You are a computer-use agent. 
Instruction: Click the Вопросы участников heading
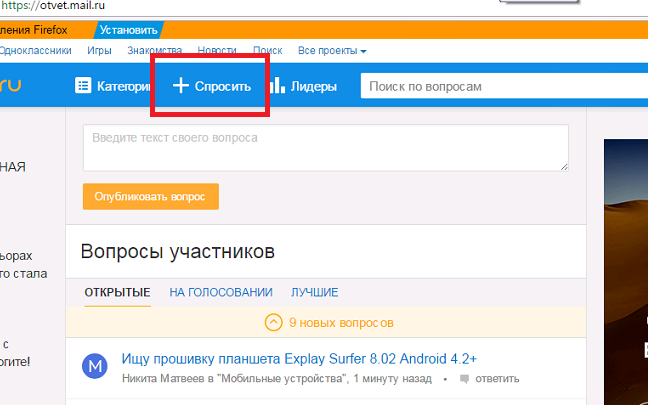tap(178, 251)
